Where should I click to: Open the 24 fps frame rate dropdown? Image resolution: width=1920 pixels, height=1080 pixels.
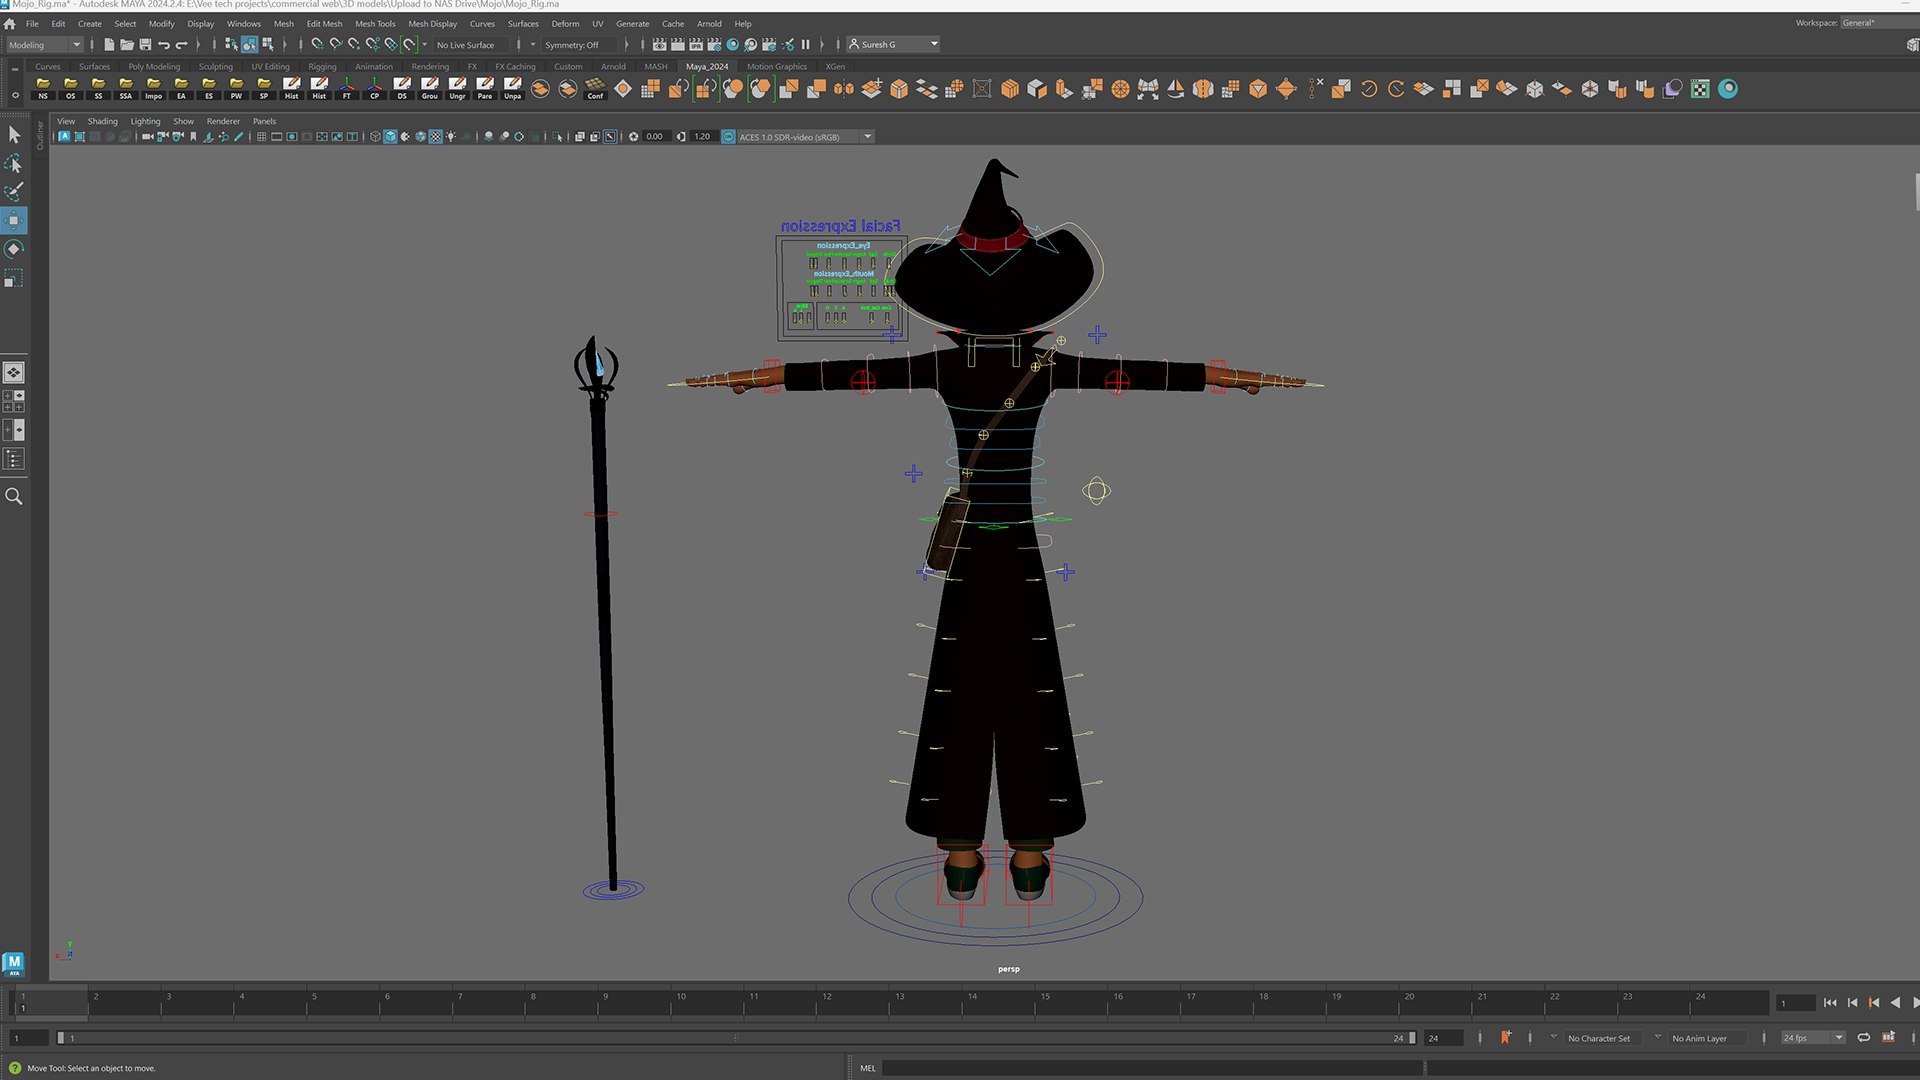coord(1813,1038)
